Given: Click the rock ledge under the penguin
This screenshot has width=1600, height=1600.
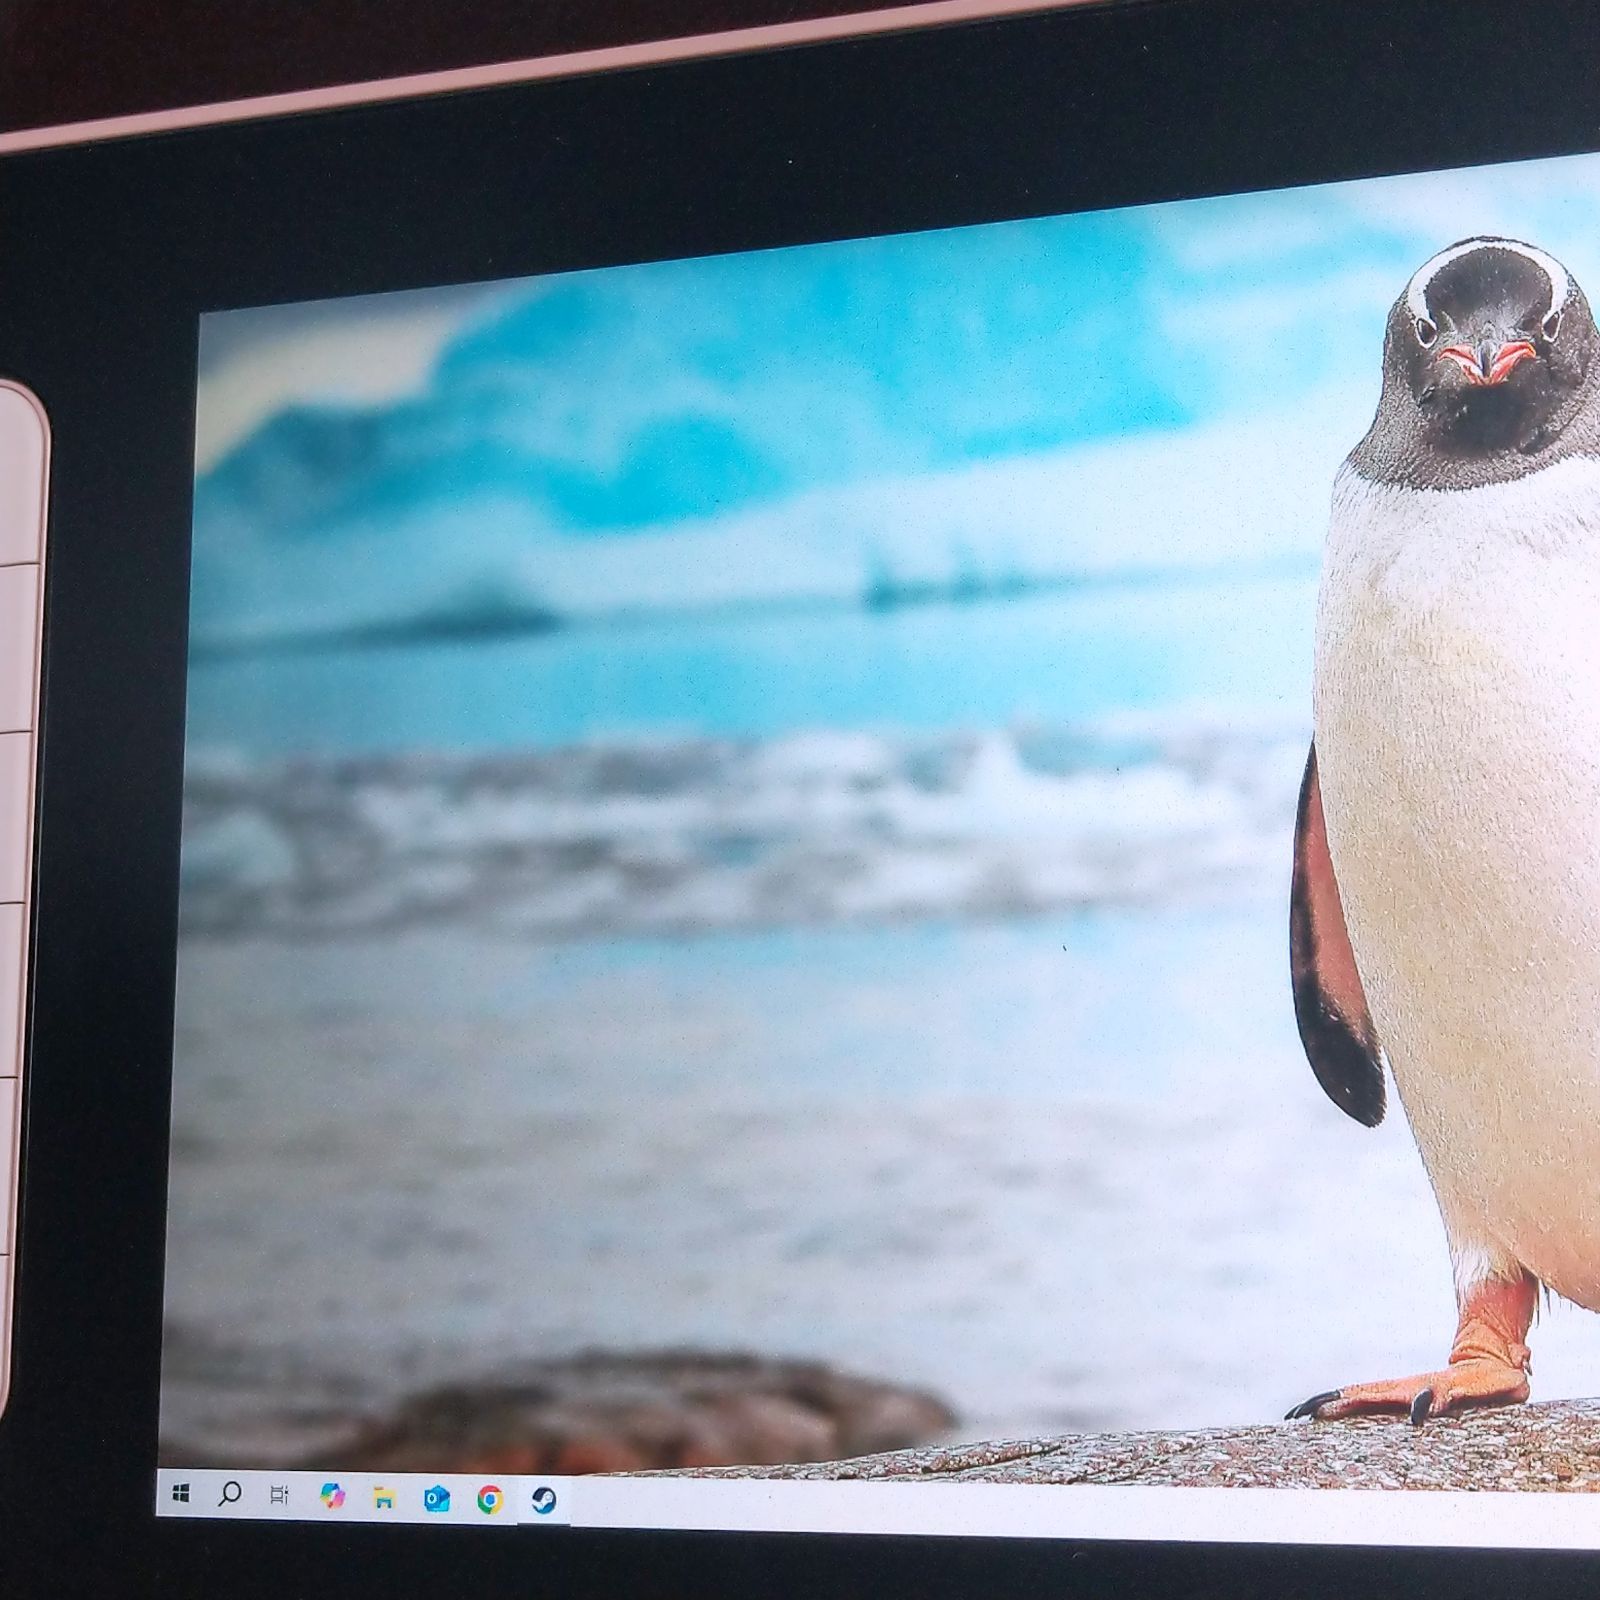Looking at the screenshot, I should [x=1300, y=1450].
